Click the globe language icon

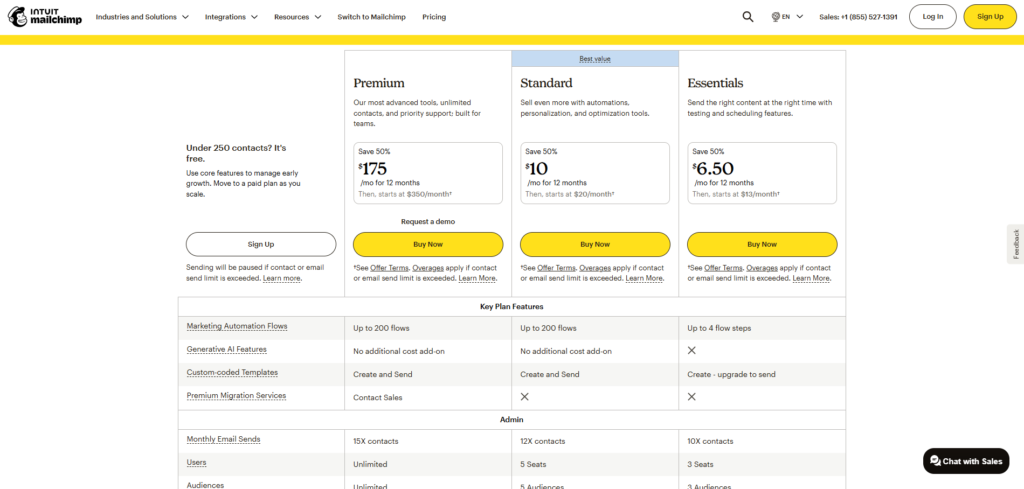776,17
